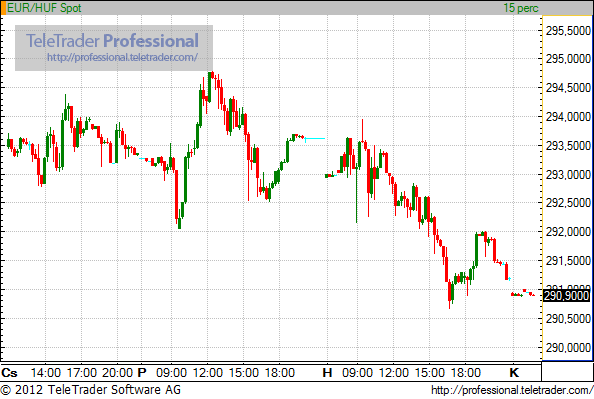Click the 2012 TeleTrader Software AG copyright
This screenshot has height=399, width=594.
[x=91, y=390]
